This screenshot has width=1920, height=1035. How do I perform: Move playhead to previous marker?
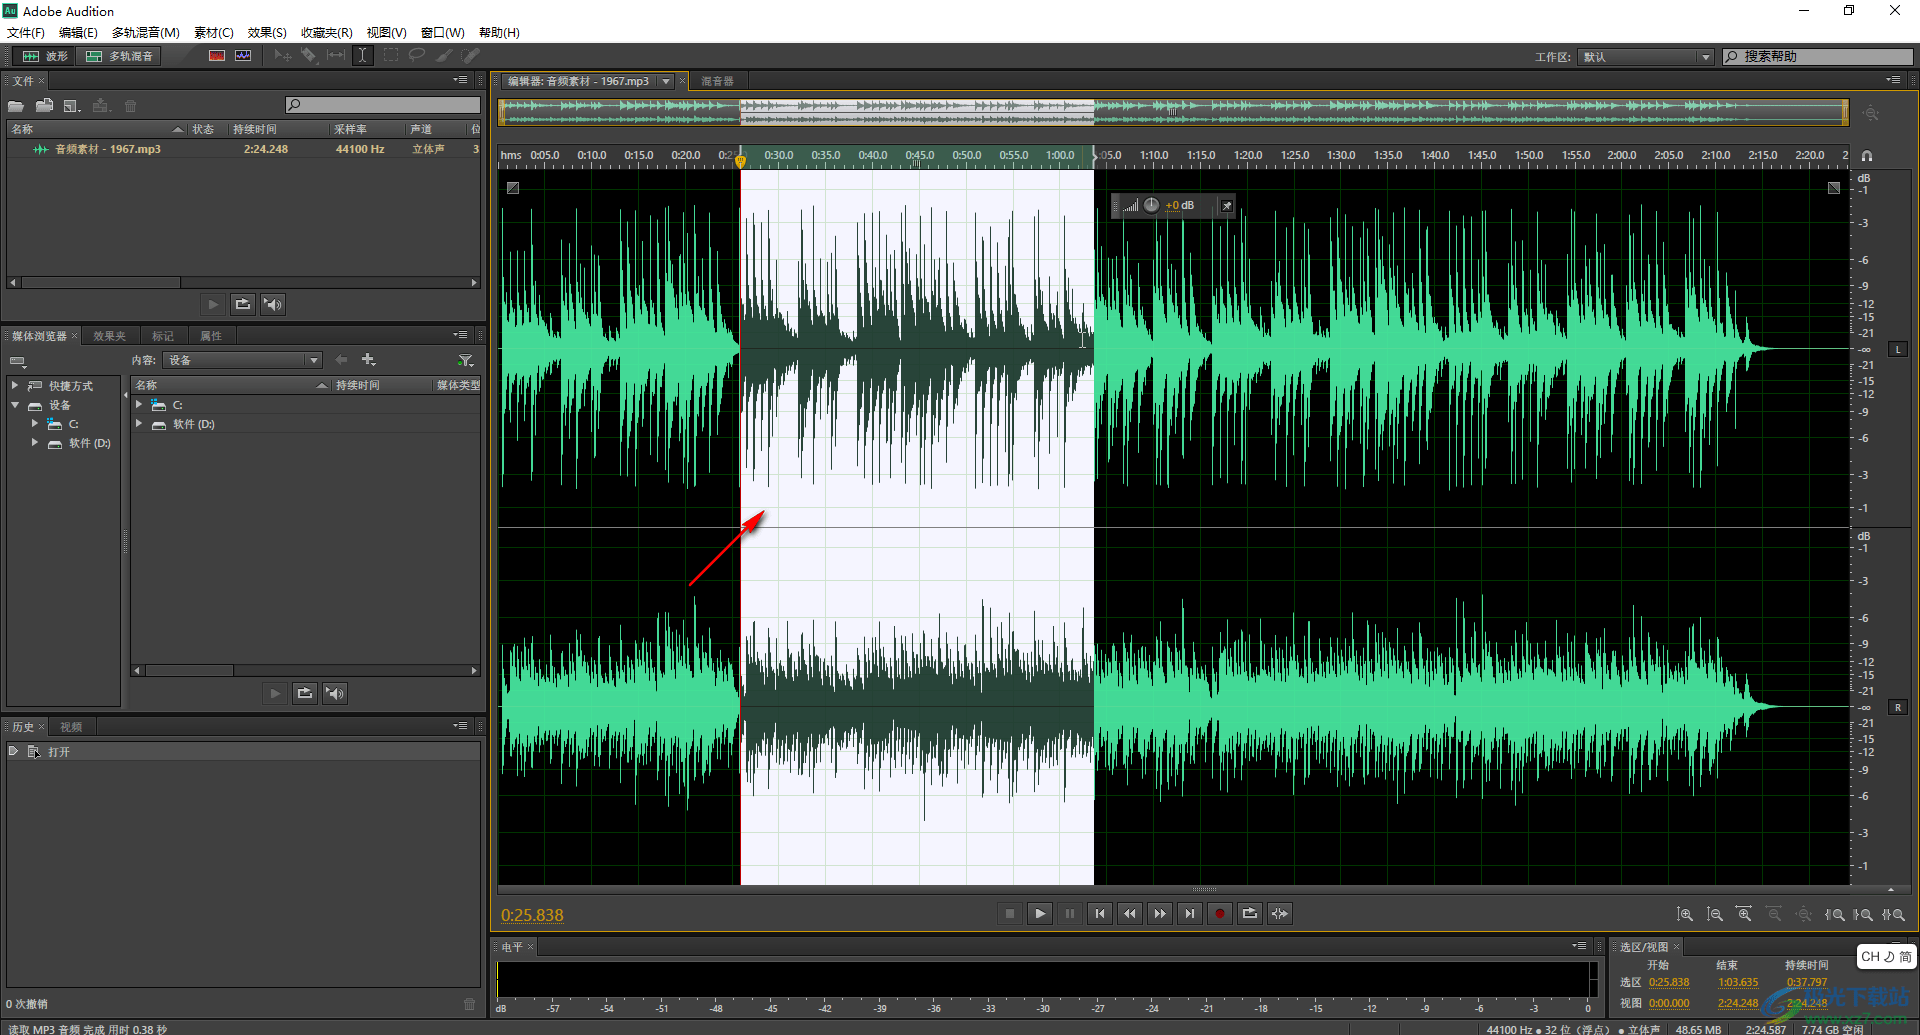pos(1100,913)
